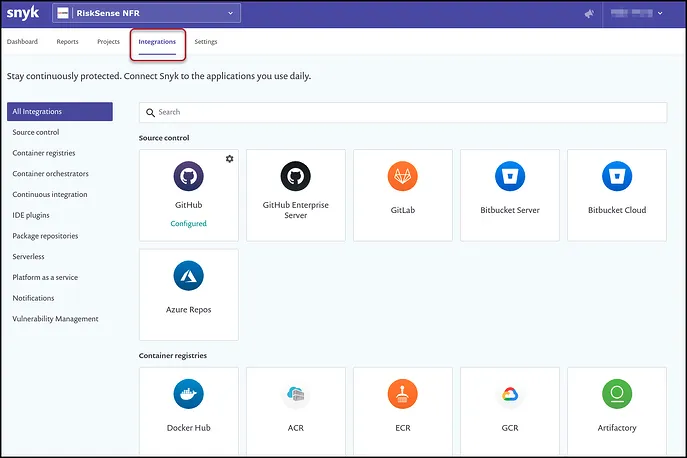Click the Configured status under GitHub

click(x=188, y=224)
